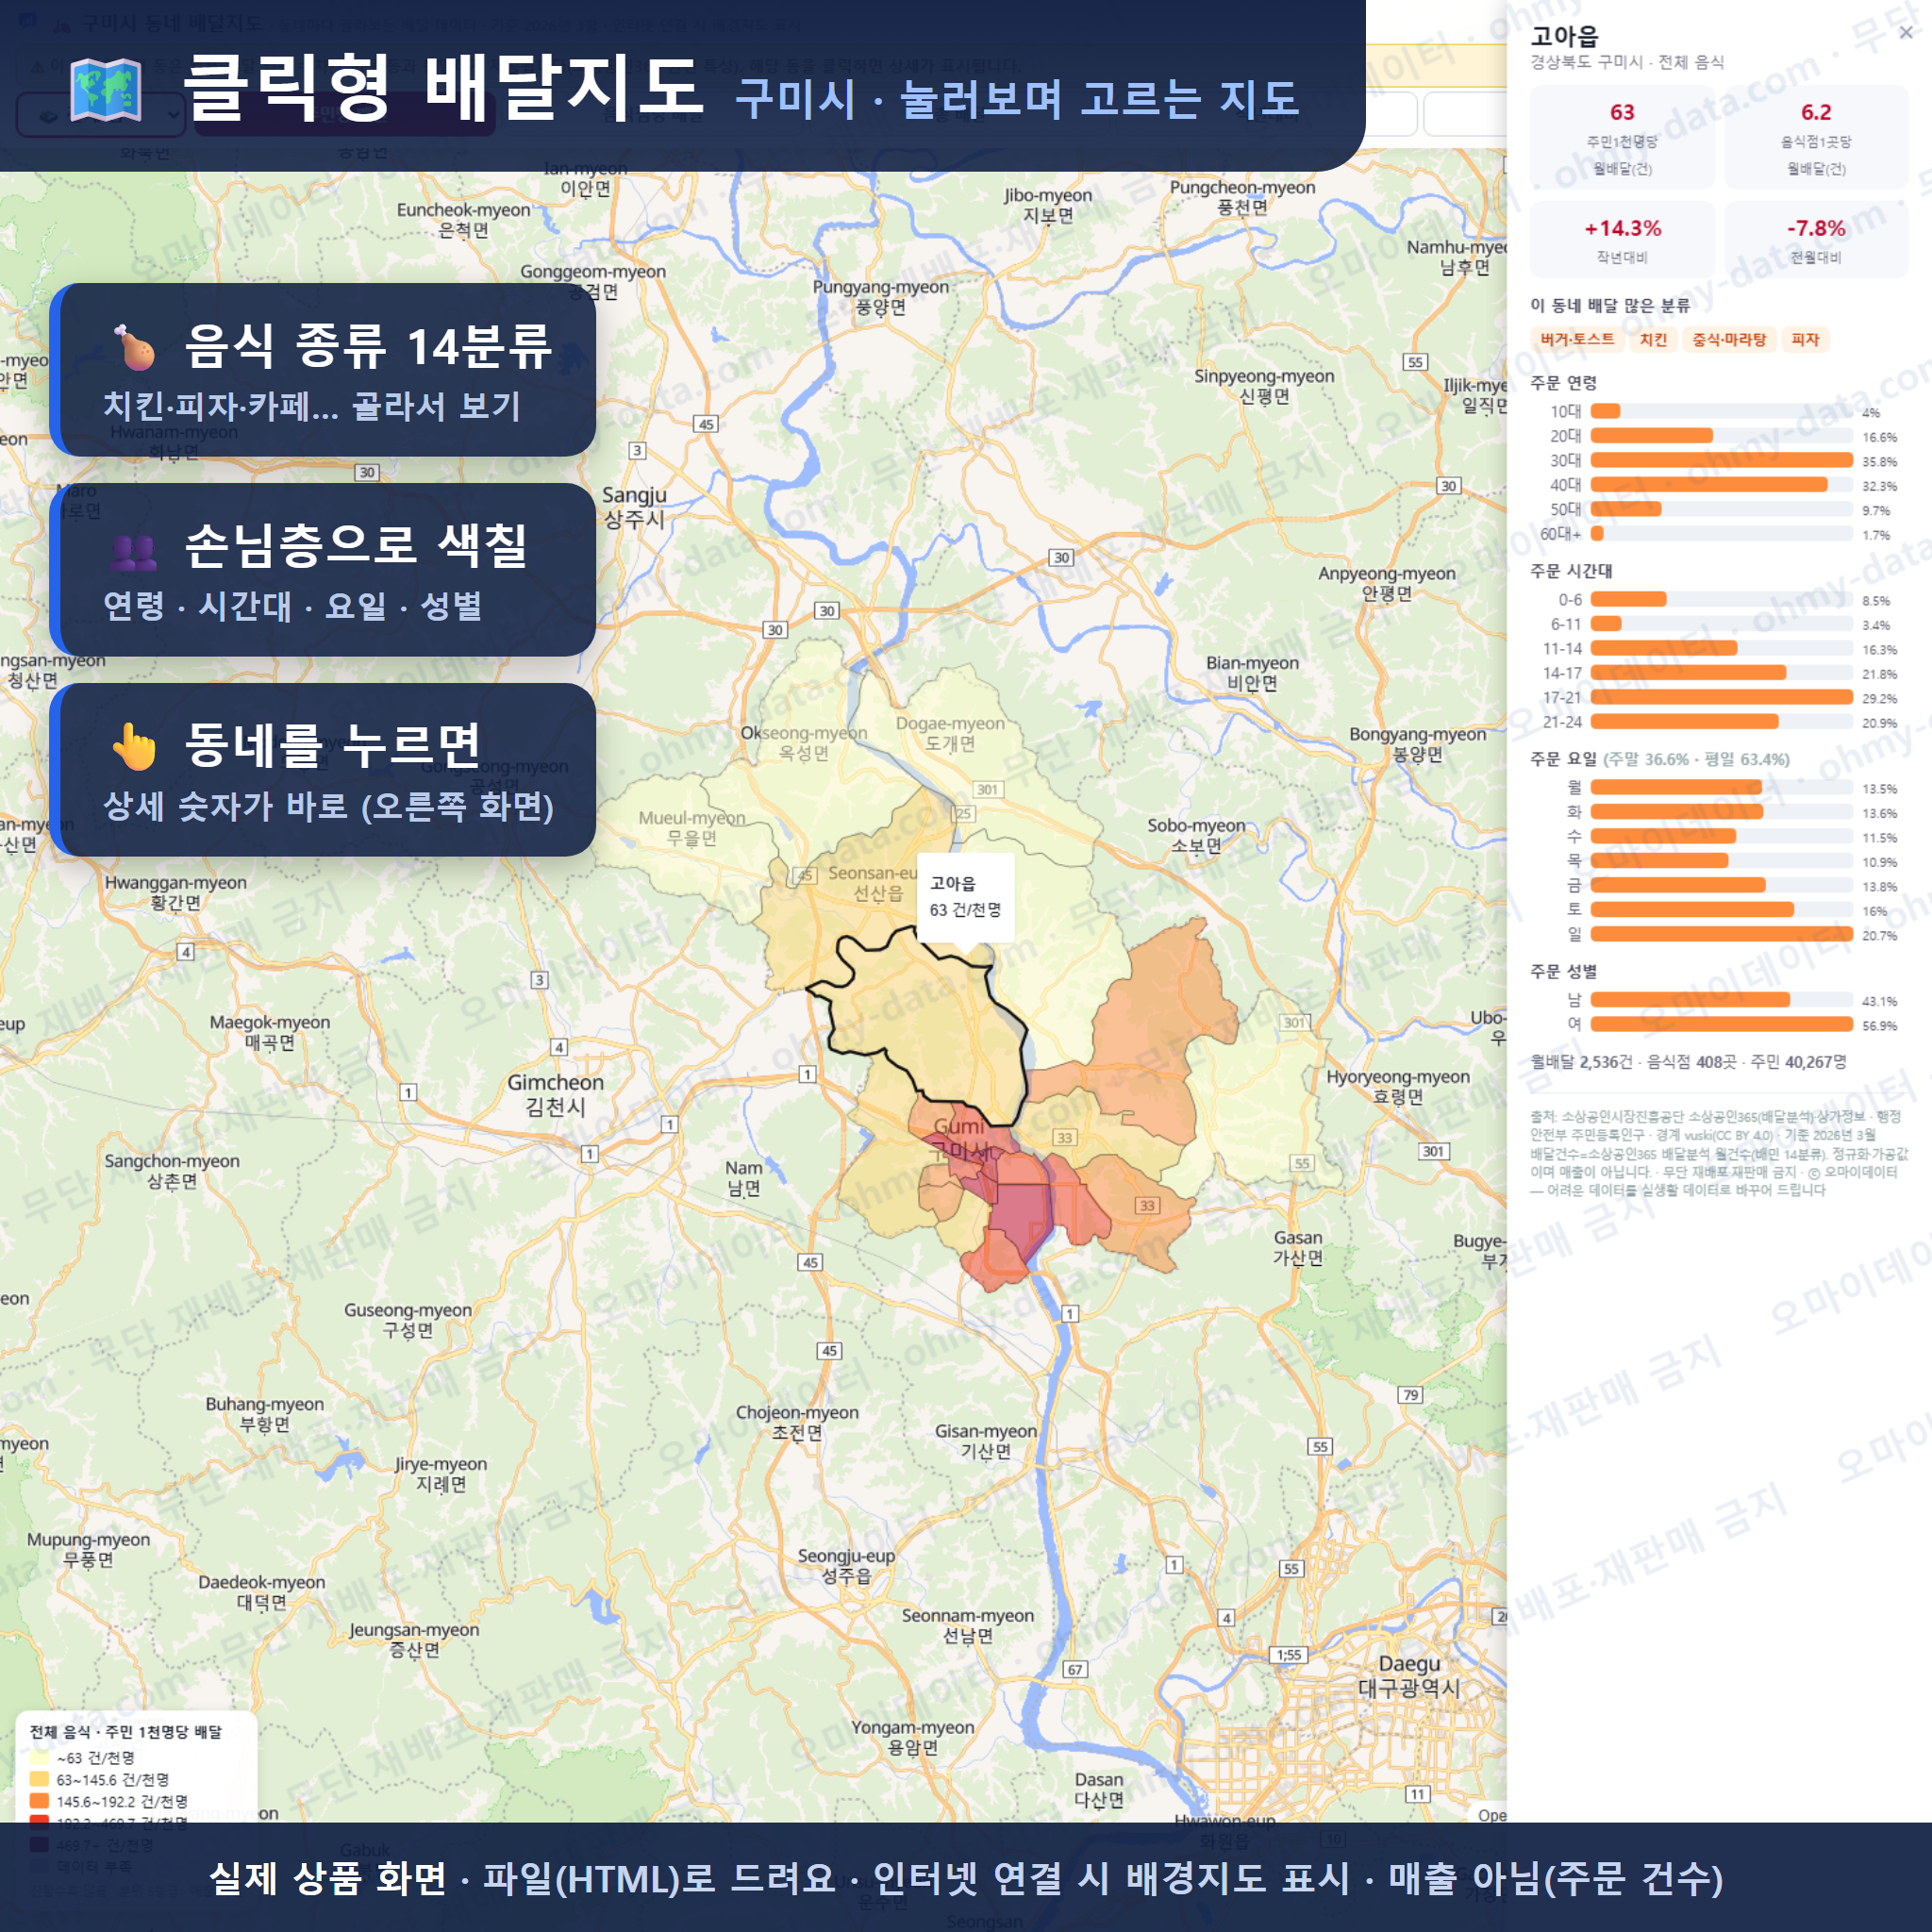Click the 월 13.5% weekday row
The image size is (1932, 1932).
click(1719, 788)
